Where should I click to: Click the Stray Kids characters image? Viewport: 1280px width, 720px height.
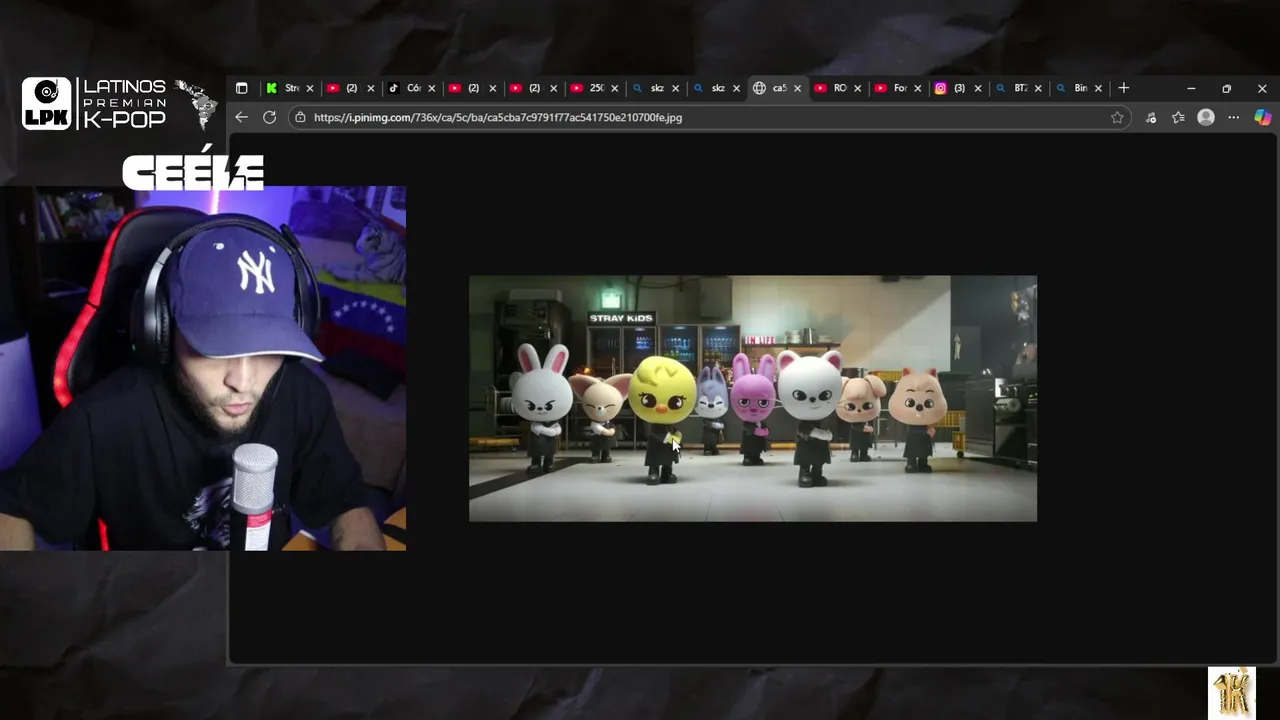[753, 398]
